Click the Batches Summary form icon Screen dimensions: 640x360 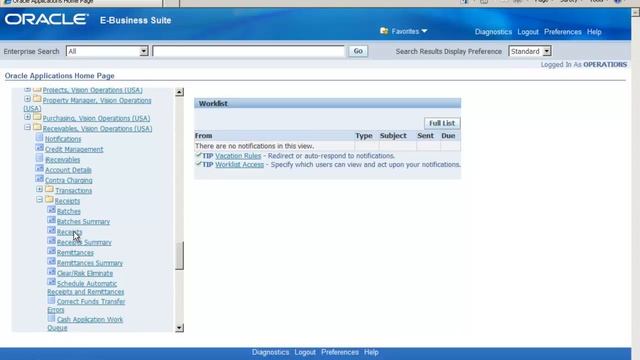[x=51, y=220]
